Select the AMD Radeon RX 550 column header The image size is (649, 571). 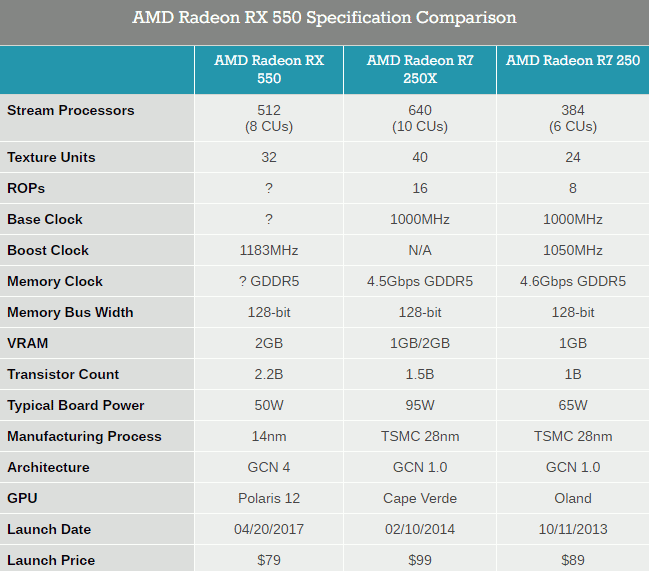tap(269, 70)
